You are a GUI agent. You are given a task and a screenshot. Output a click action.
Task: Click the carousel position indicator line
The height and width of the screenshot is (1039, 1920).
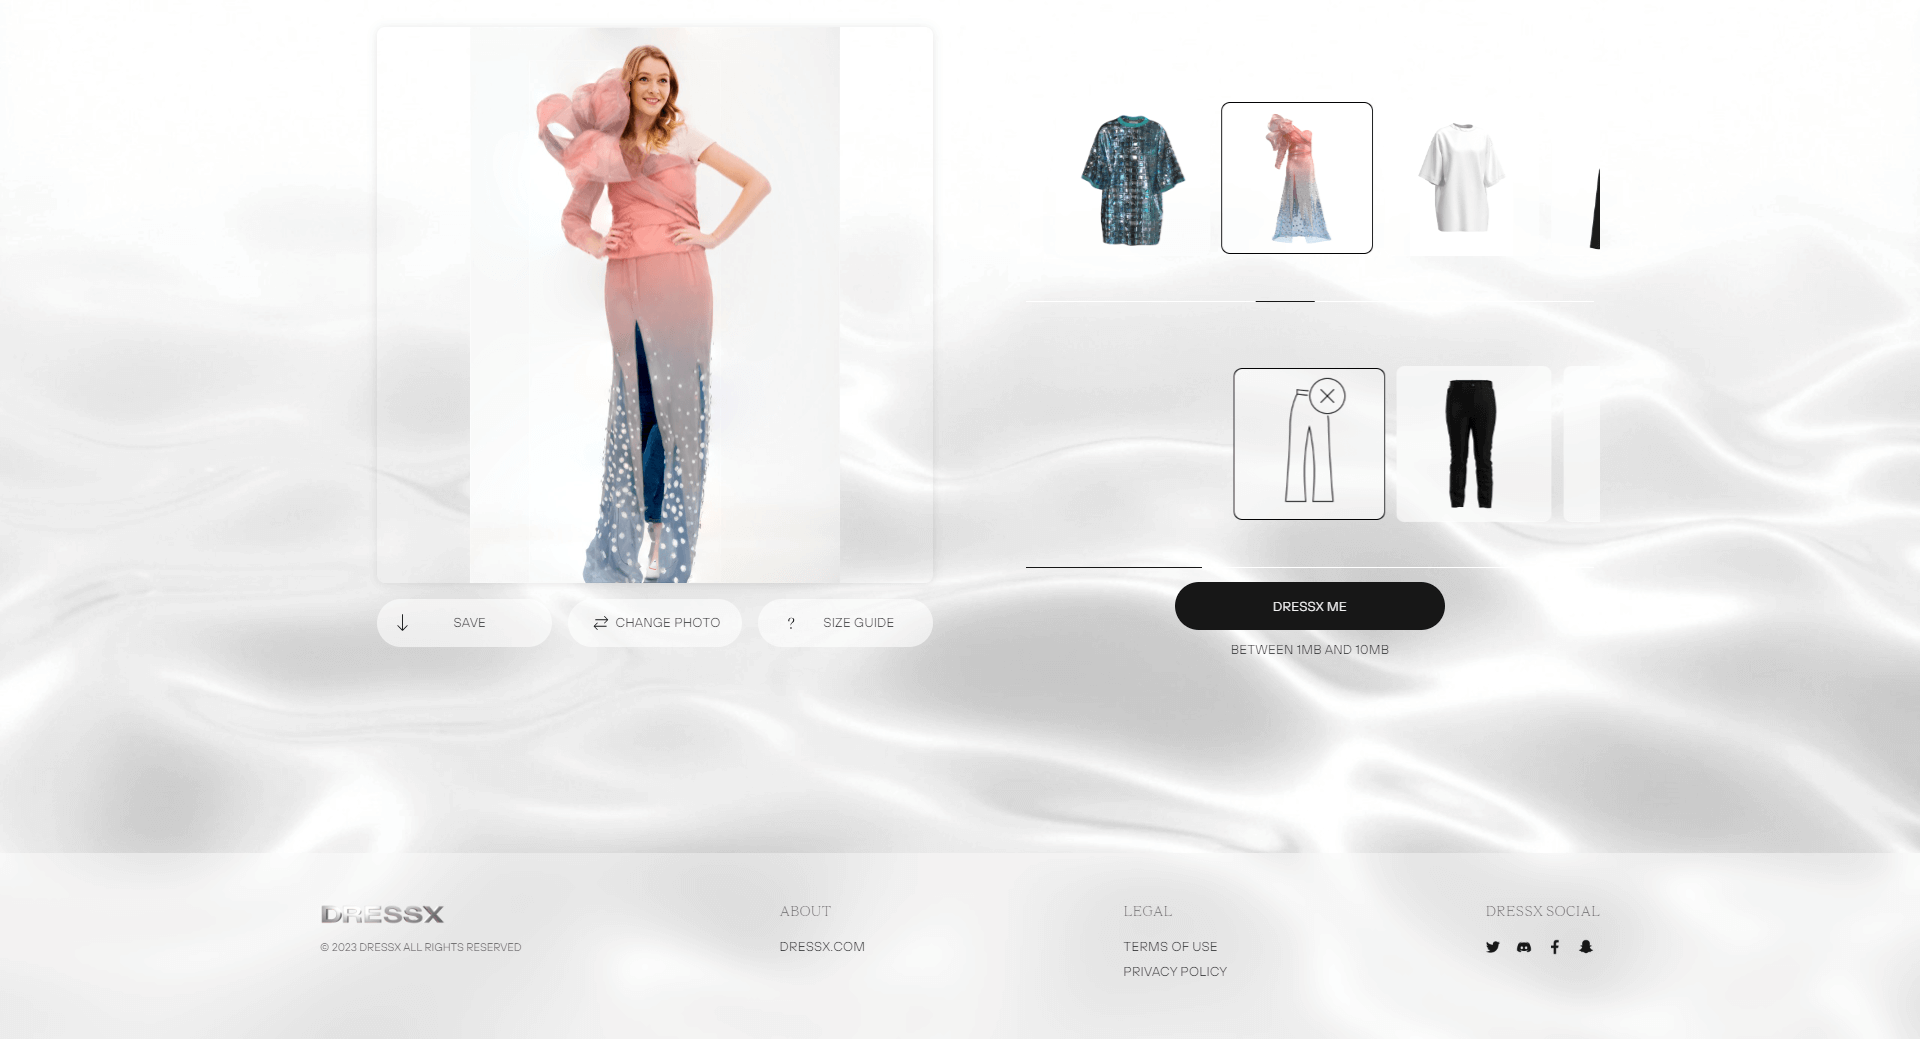[x=1286, y=299]
